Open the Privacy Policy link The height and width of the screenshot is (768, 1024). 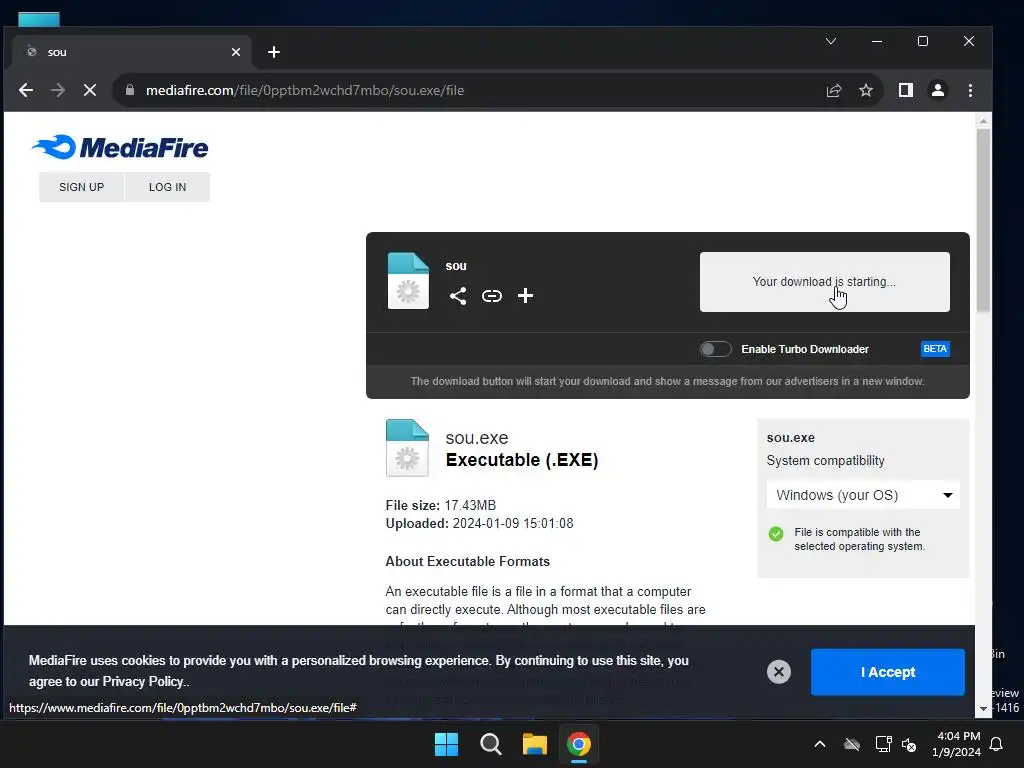coord(142,681)
